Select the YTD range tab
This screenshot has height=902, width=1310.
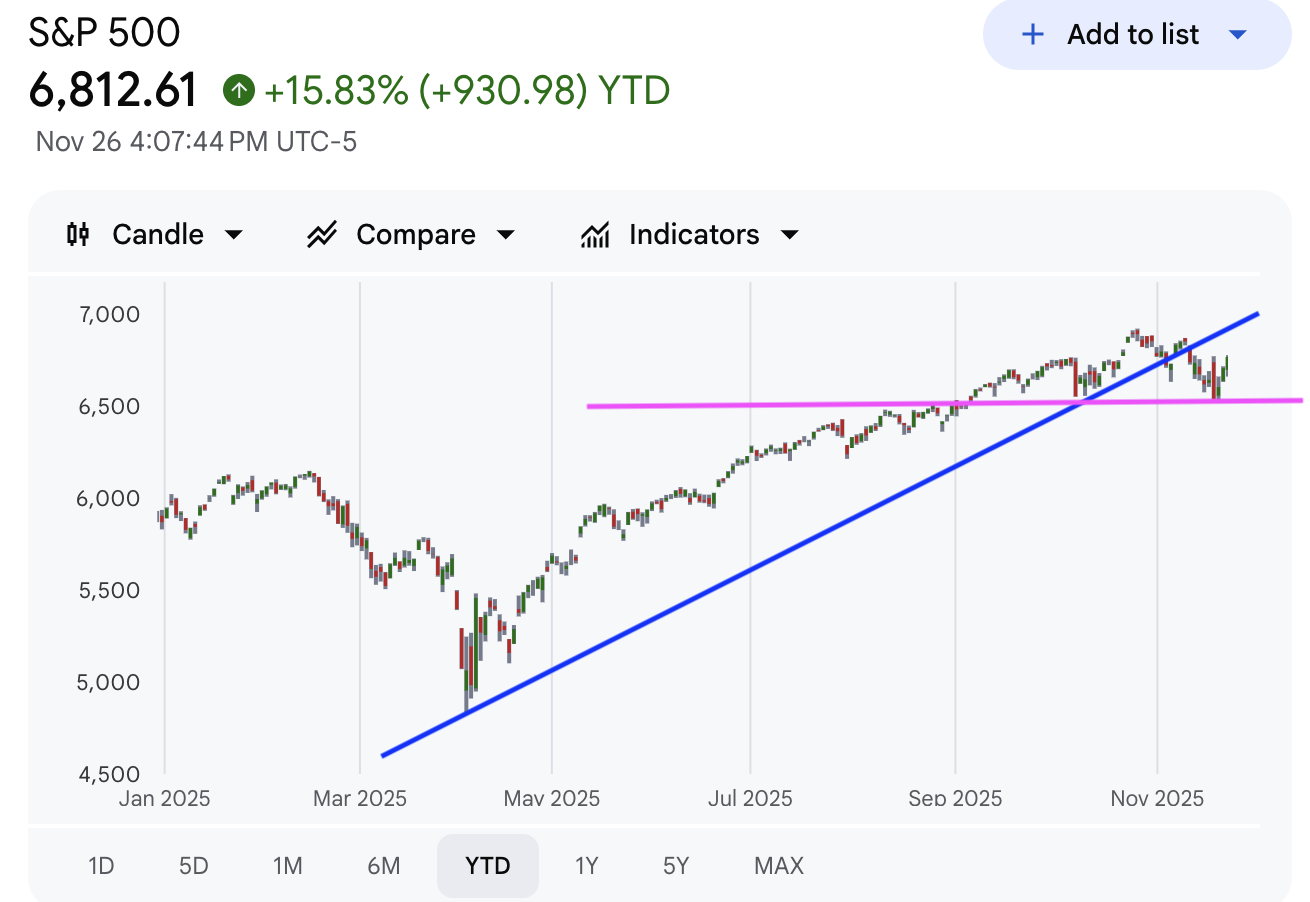point(487,865)
